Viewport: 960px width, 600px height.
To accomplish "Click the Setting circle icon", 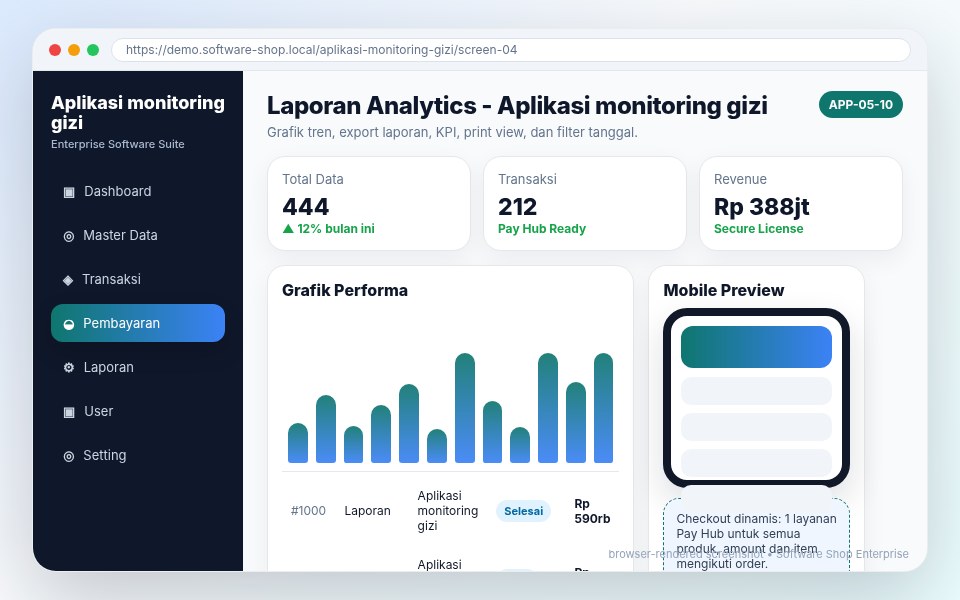I will [69, 456].
